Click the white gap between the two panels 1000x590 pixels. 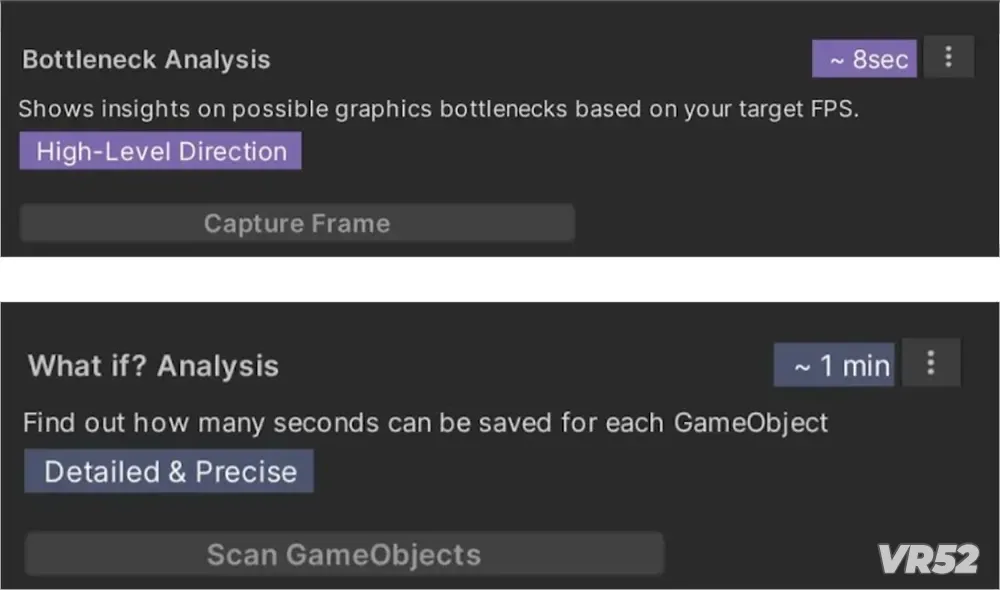[x=500, y=279]
